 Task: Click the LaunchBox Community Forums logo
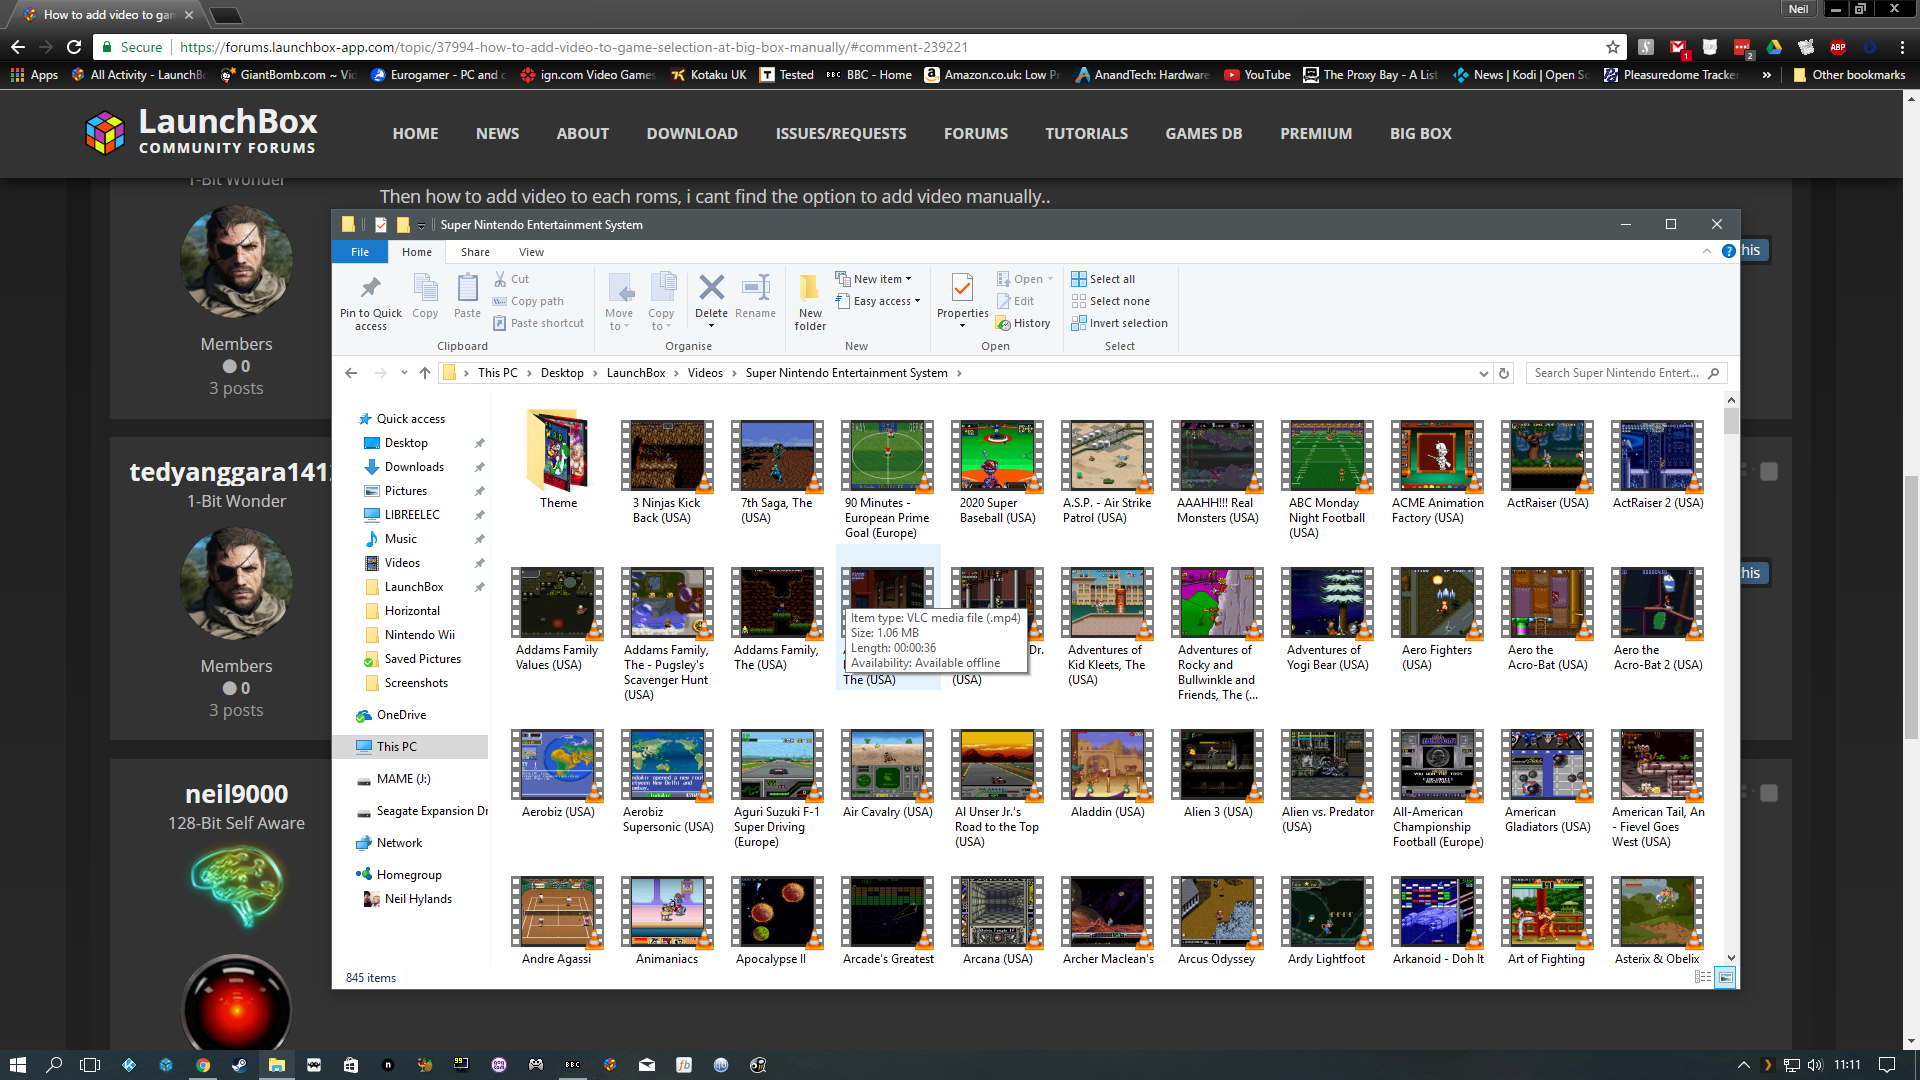point(201,132)
